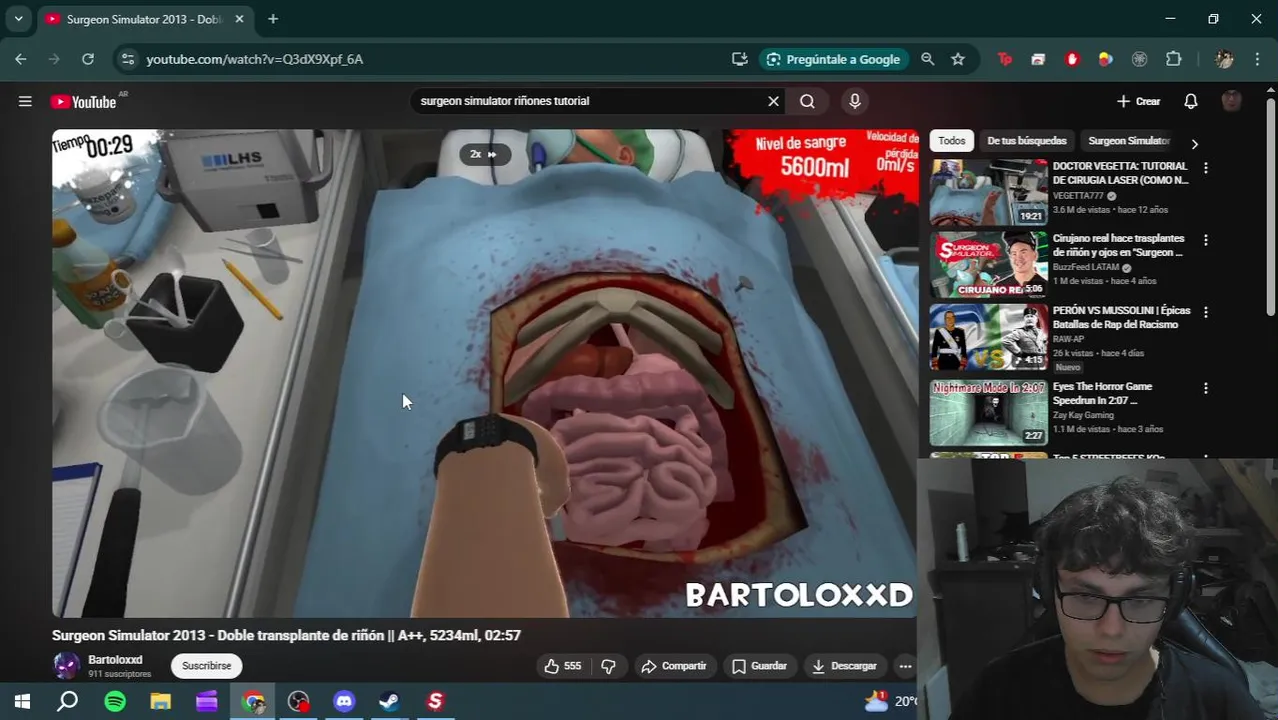Start voice search with microphone icon
The height and width of the screenshot is (720, 1278).
coord(854,101)
